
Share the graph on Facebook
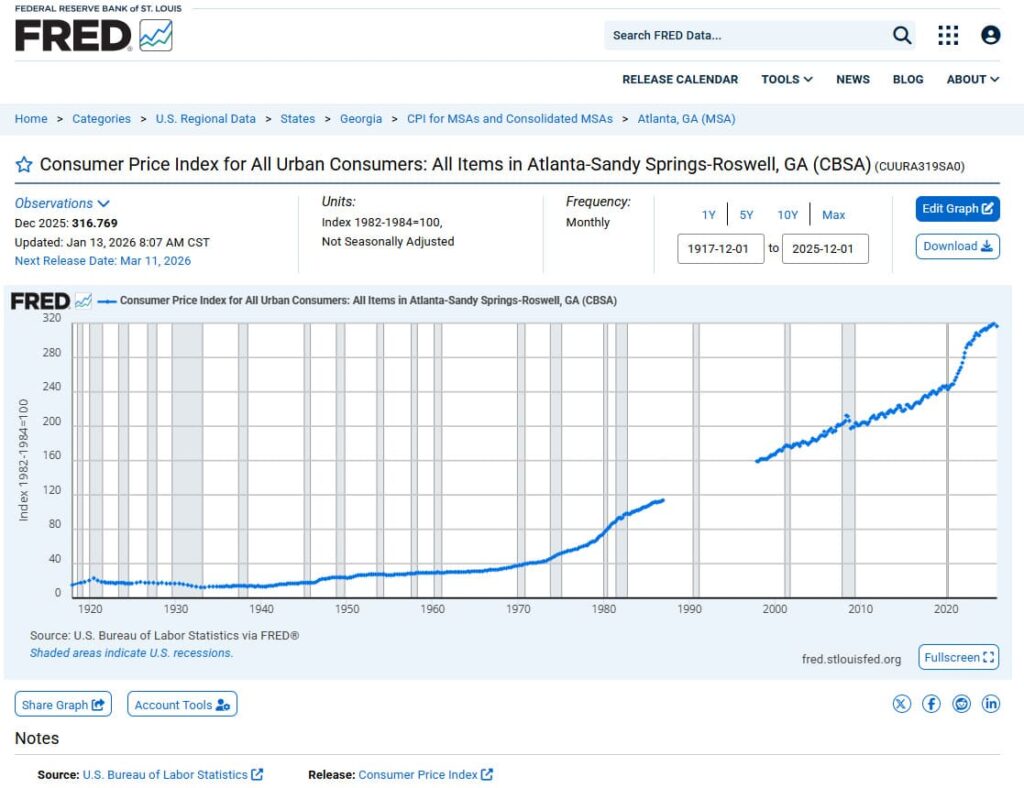point(931,704)
